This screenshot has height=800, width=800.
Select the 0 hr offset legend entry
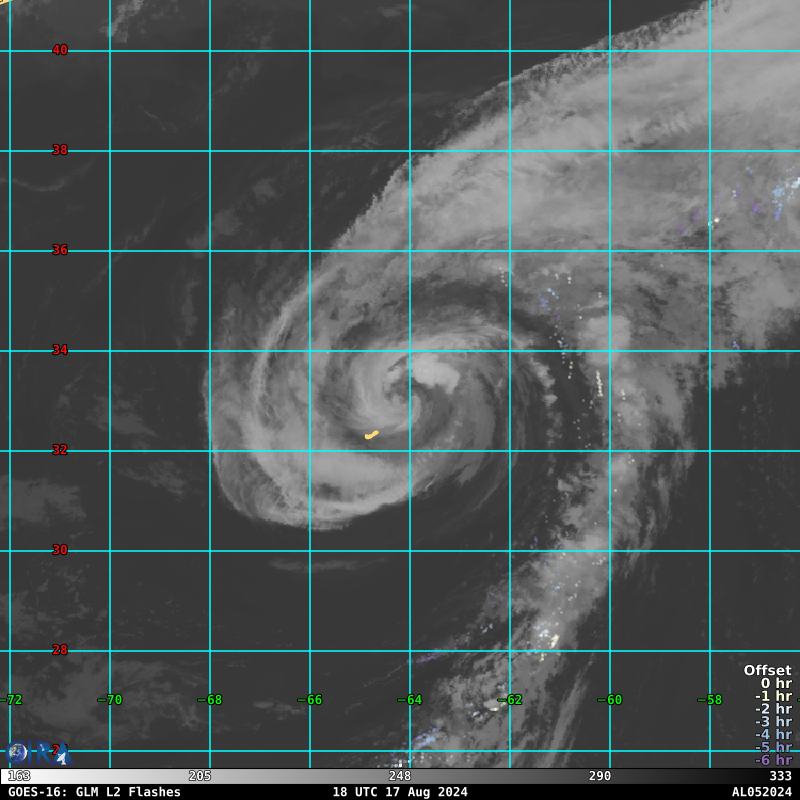[x=775, y=684]
